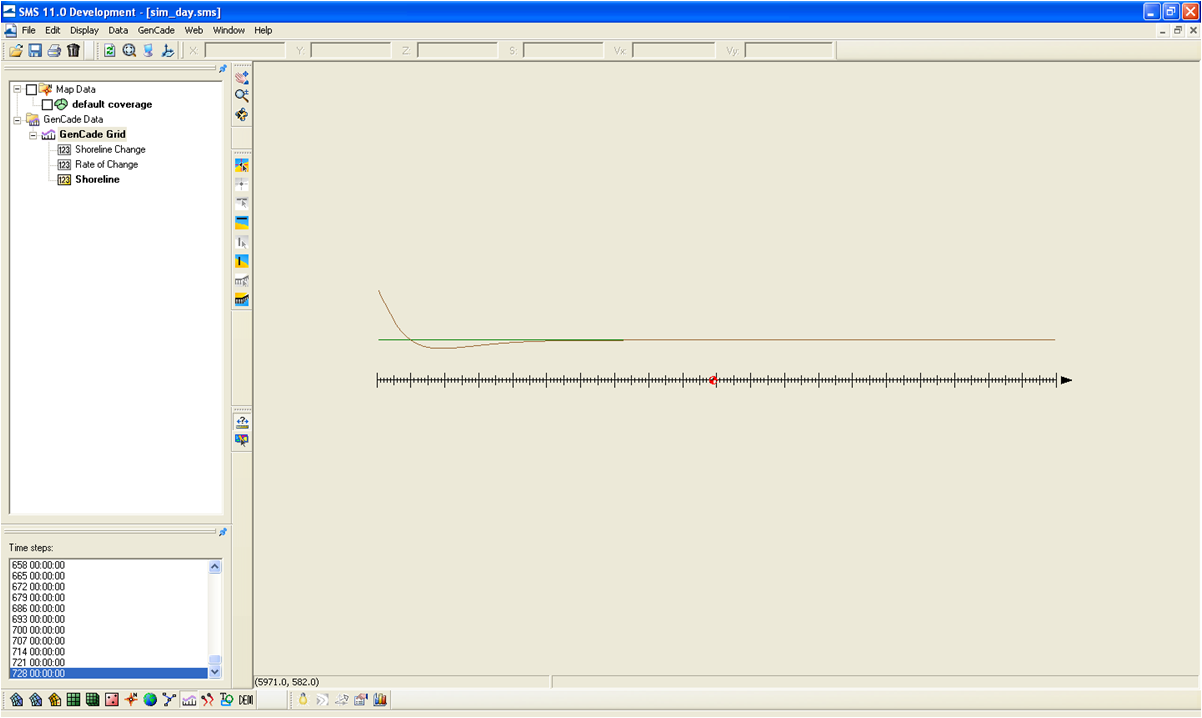
Task: Refresh the display with the green arrows icon
Action: pyautogui.click(x=110, y=50)
